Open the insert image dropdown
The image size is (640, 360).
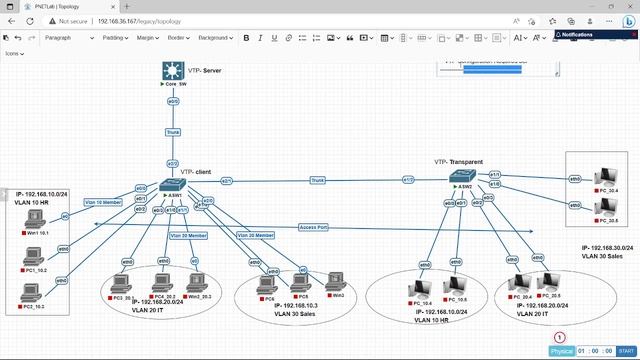[x=333, y=38]
